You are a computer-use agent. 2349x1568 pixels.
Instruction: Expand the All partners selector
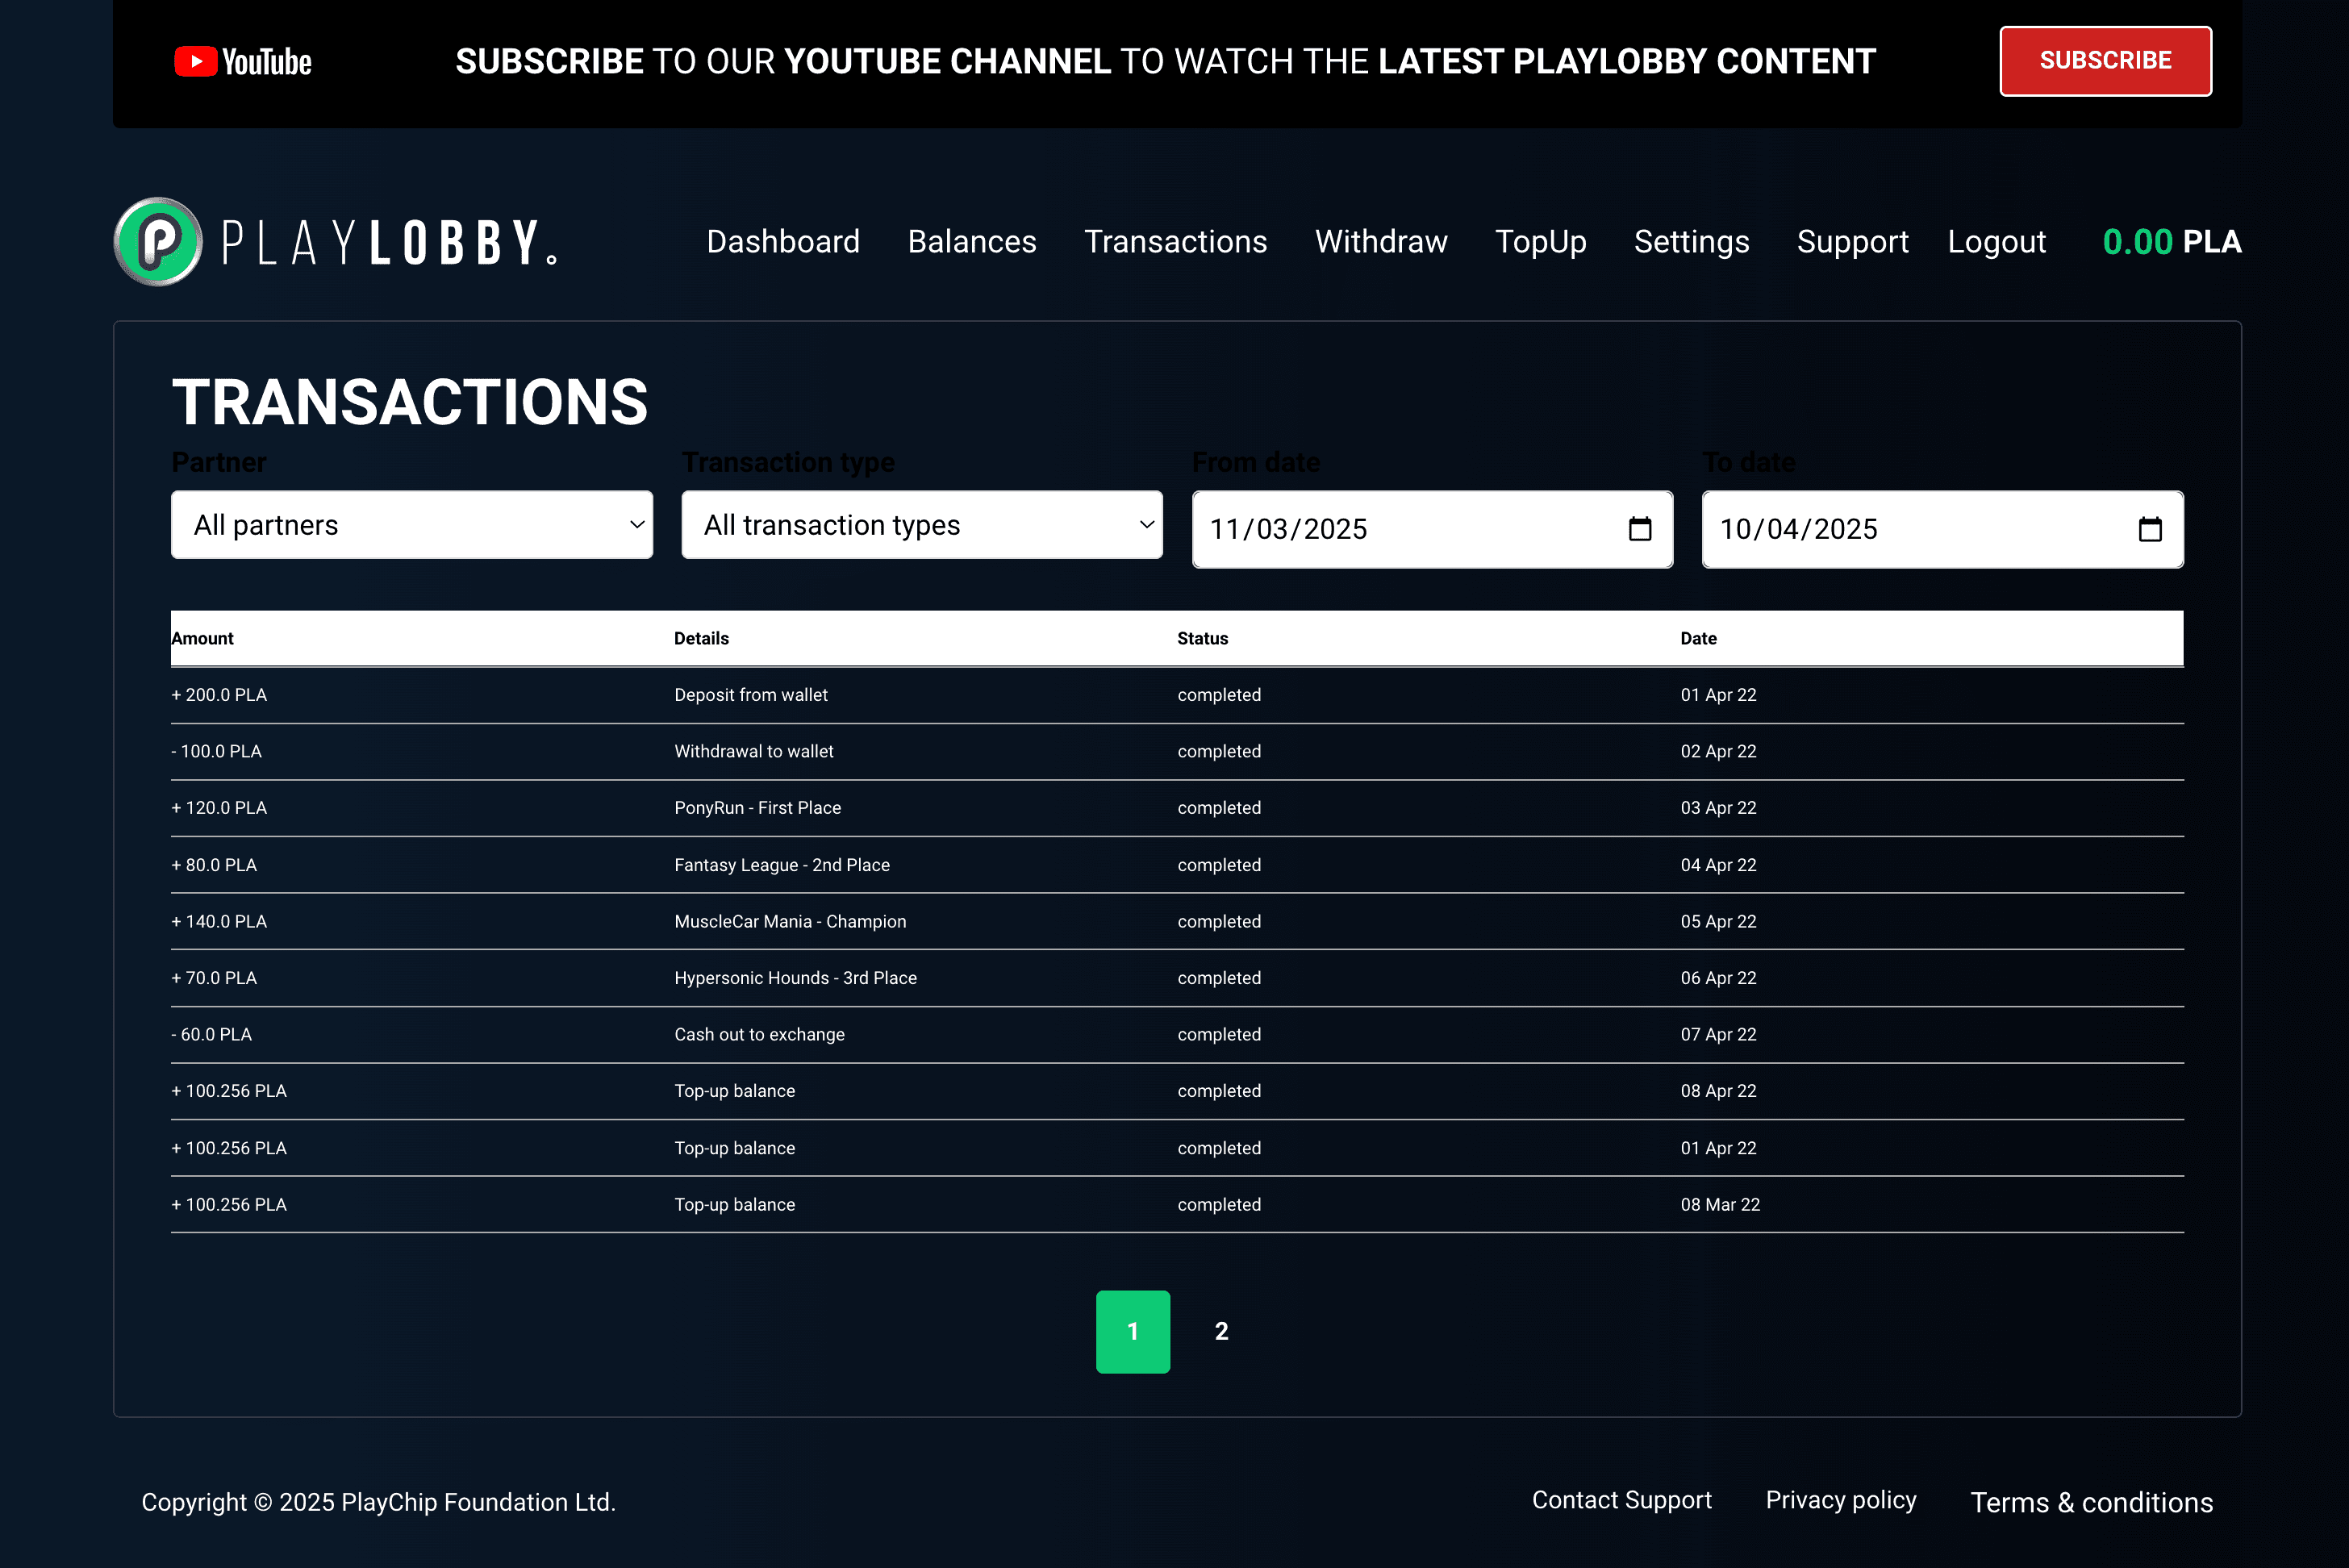tap(411, 524)
